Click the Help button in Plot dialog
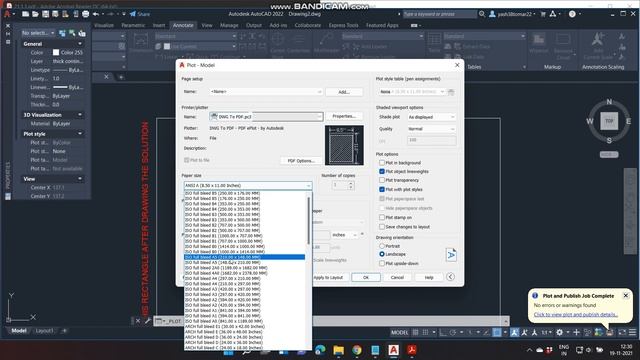 [429, 277]
